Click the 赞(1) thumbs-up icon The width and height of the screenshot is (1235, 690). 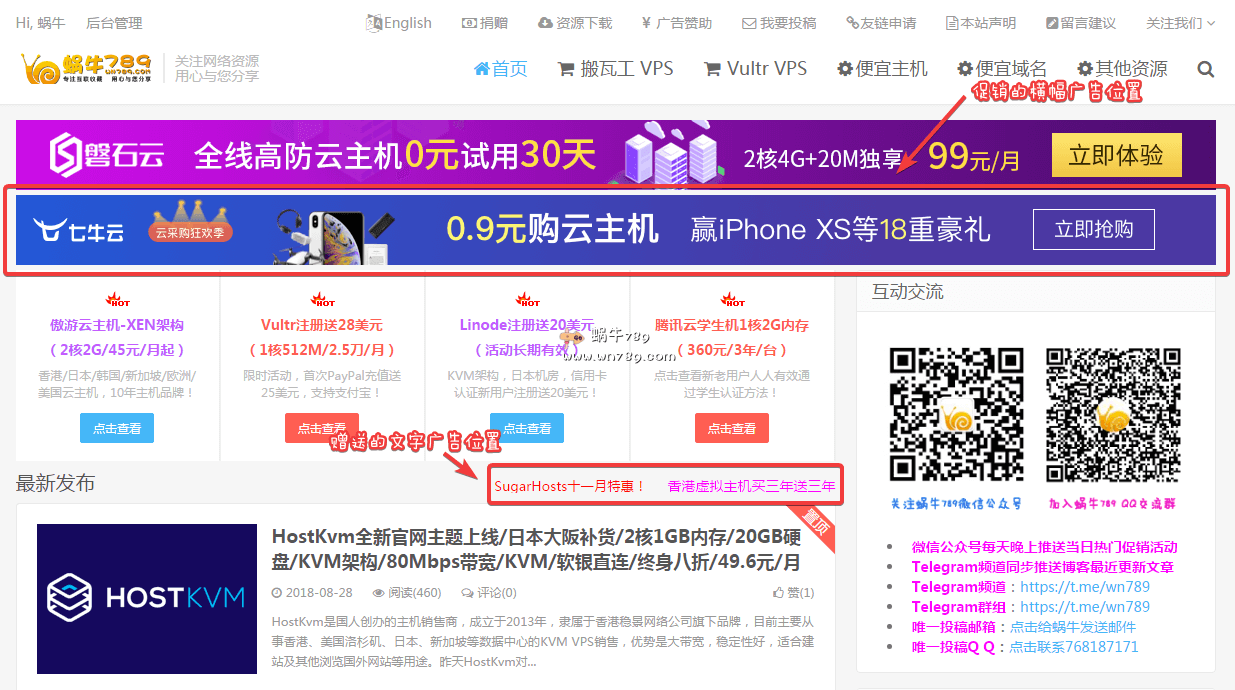tap(779, 593)
